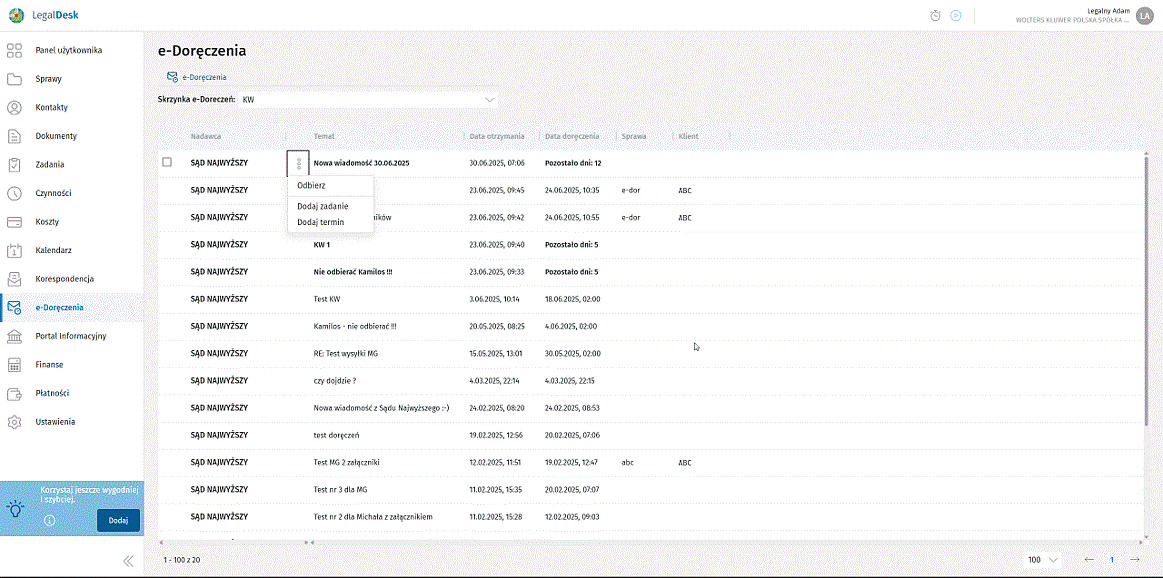Open message KW 1
The height and width of the screenshot is (578, 1163).
point(322,244)
